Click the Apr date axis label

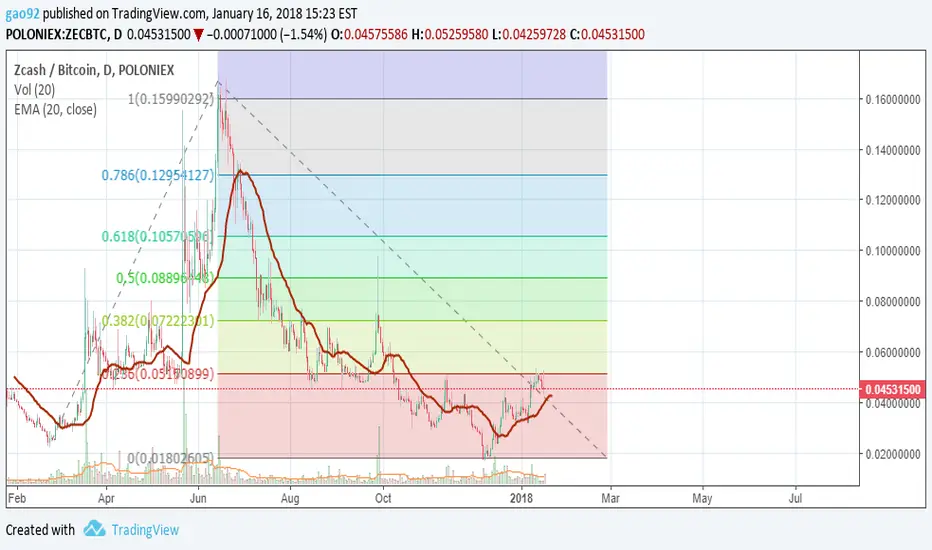106,498
